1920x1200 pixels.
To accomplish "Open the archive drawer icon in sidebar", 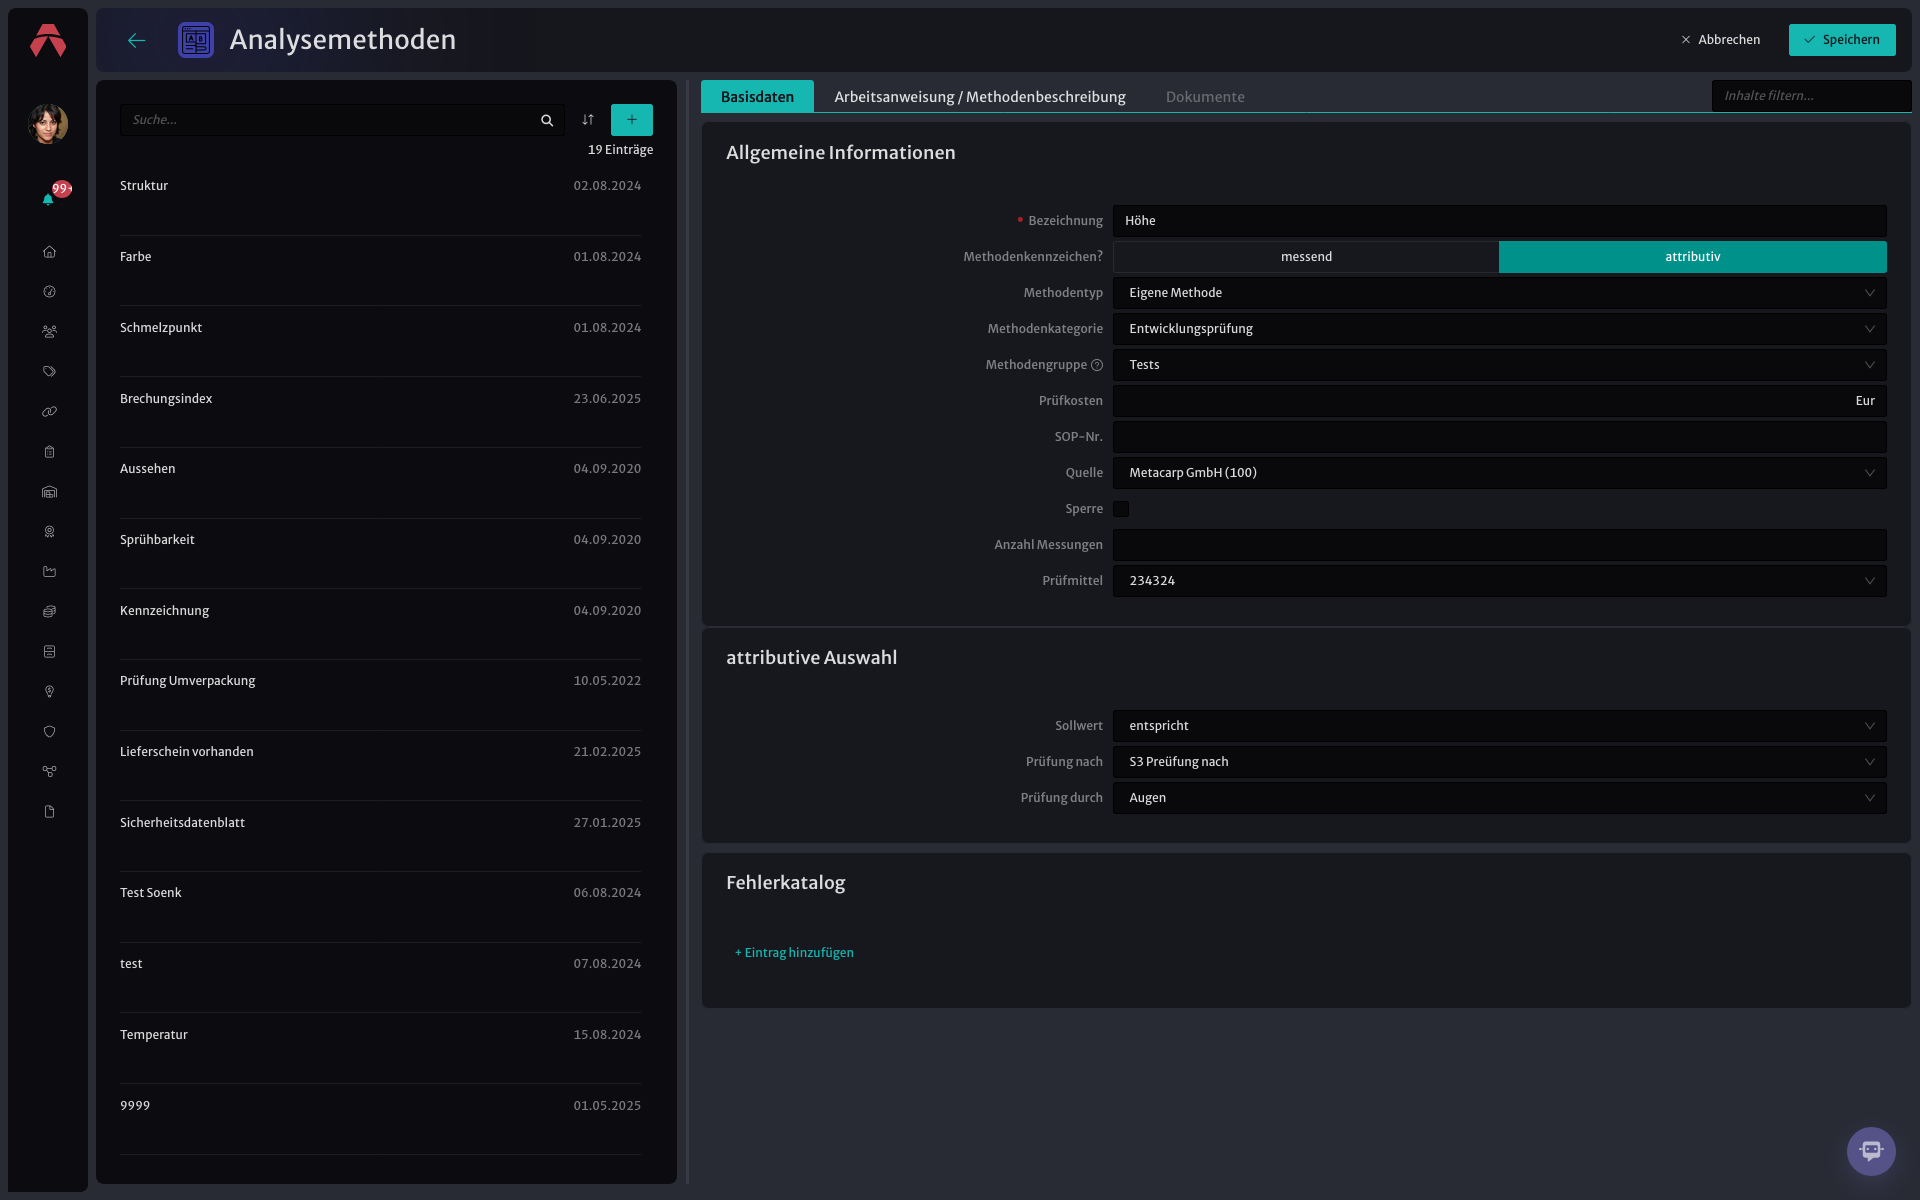I will coord(49,652).
